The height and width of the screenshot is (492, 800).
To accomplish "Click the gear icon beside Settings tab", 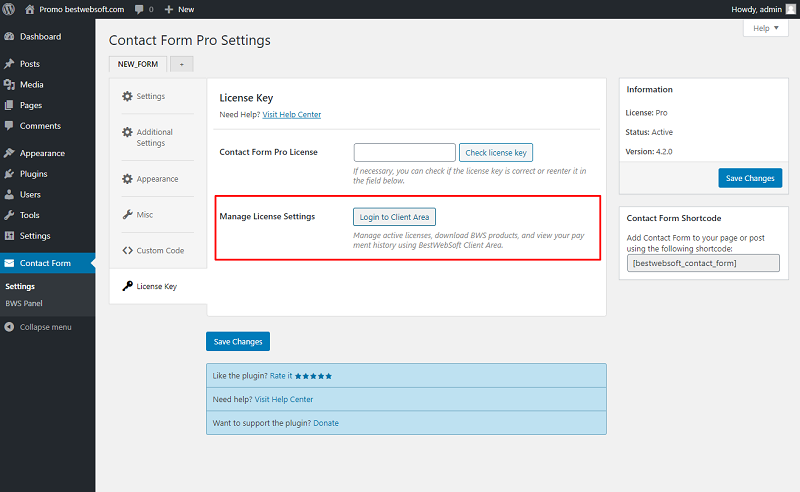I will click(x=128, y=96).
